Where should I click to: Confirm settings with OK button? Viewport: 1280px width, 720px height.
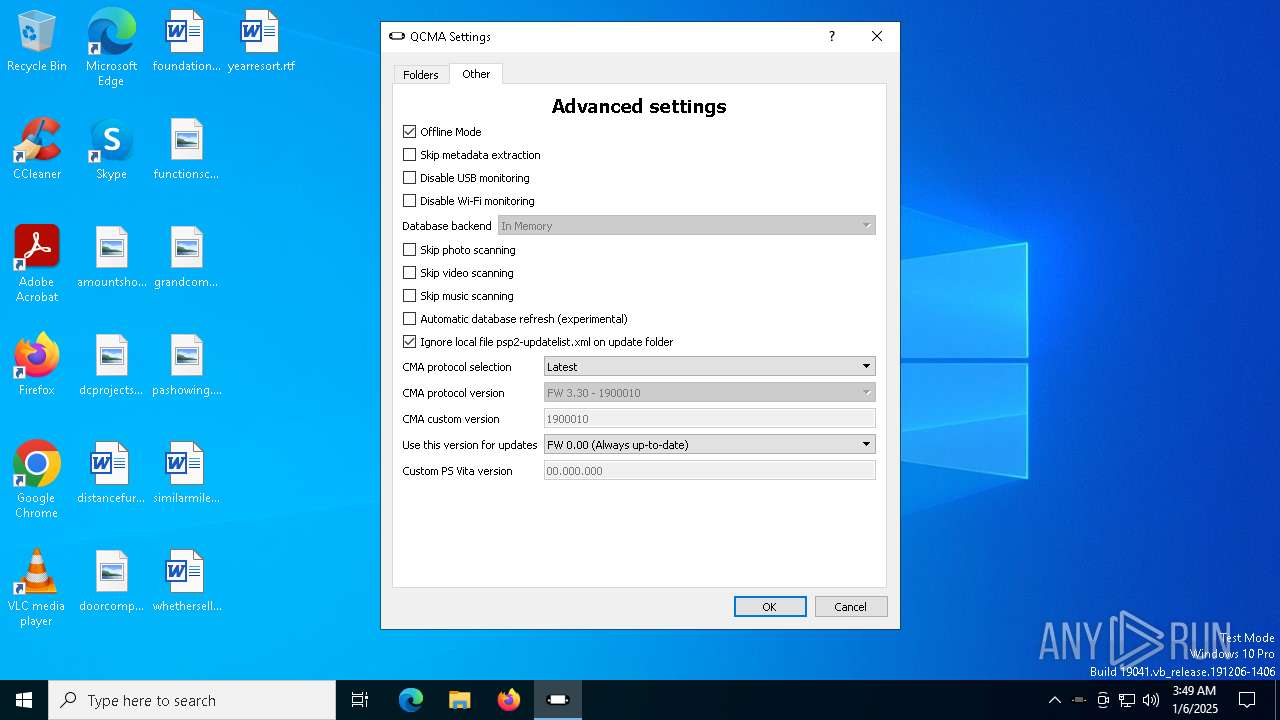coord(770,607)
